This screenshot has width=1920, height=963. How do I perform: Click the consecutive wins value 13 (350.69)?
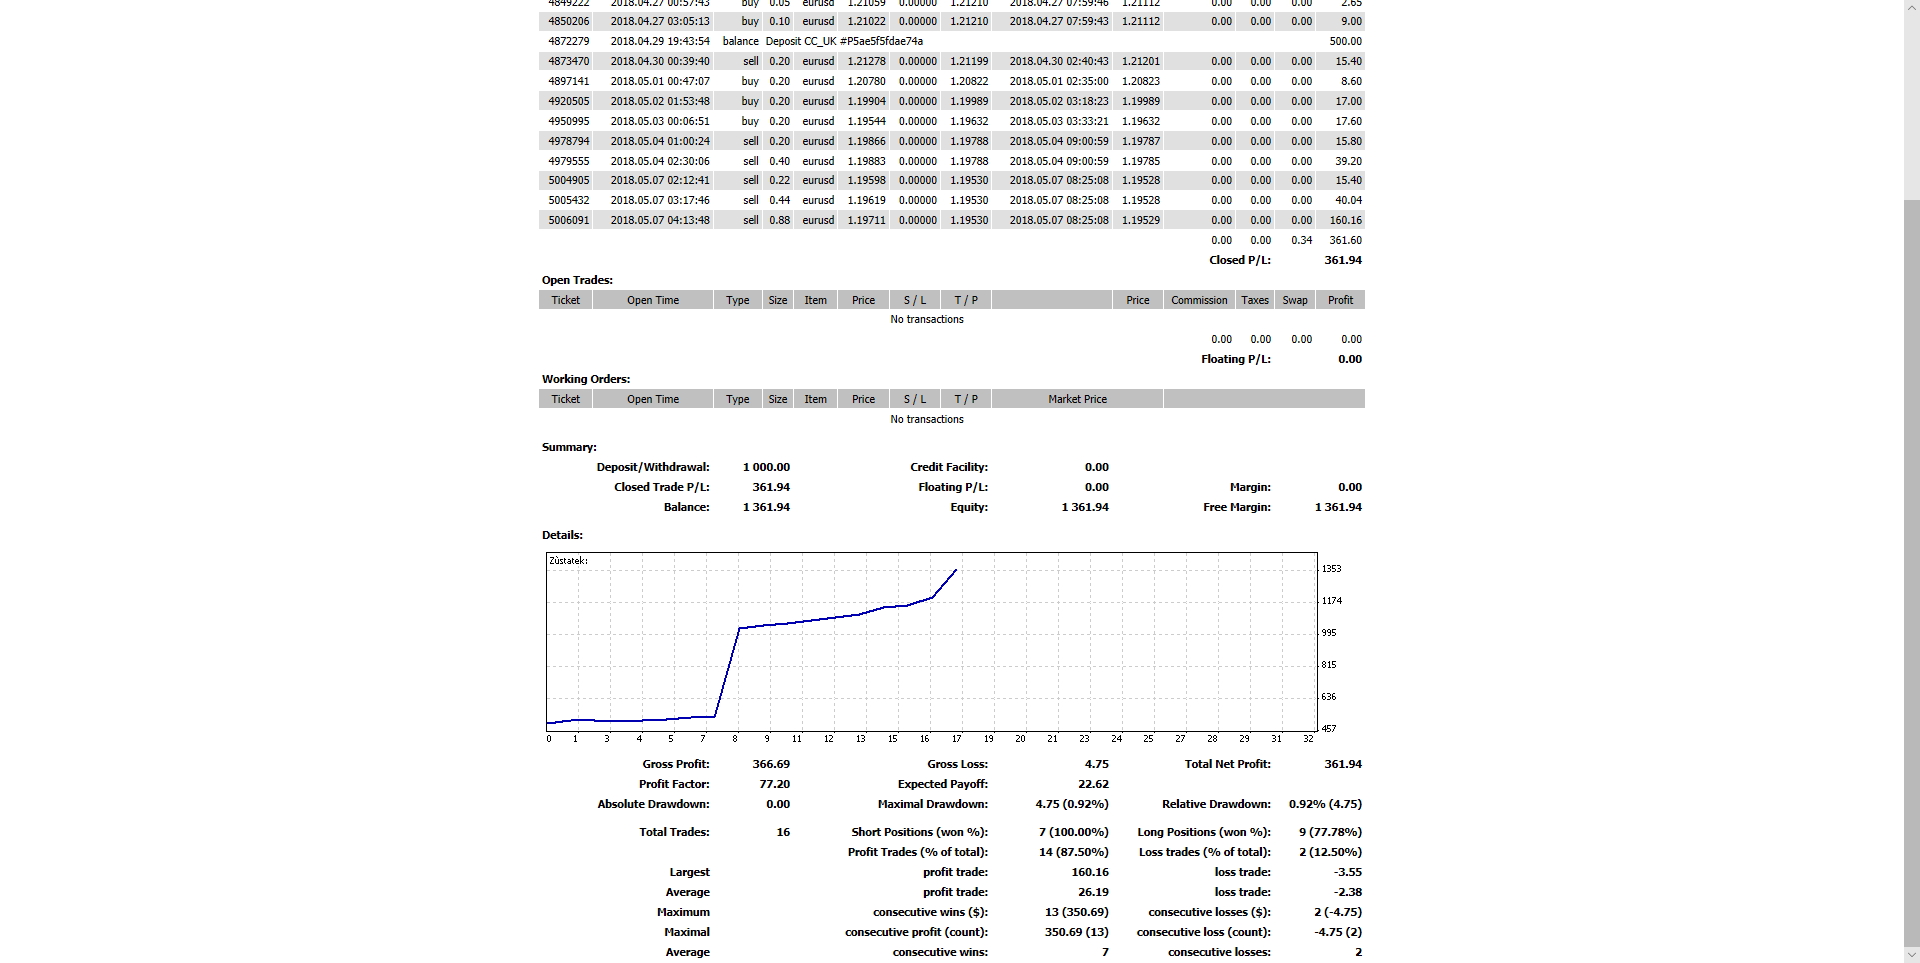[1077, 912]
